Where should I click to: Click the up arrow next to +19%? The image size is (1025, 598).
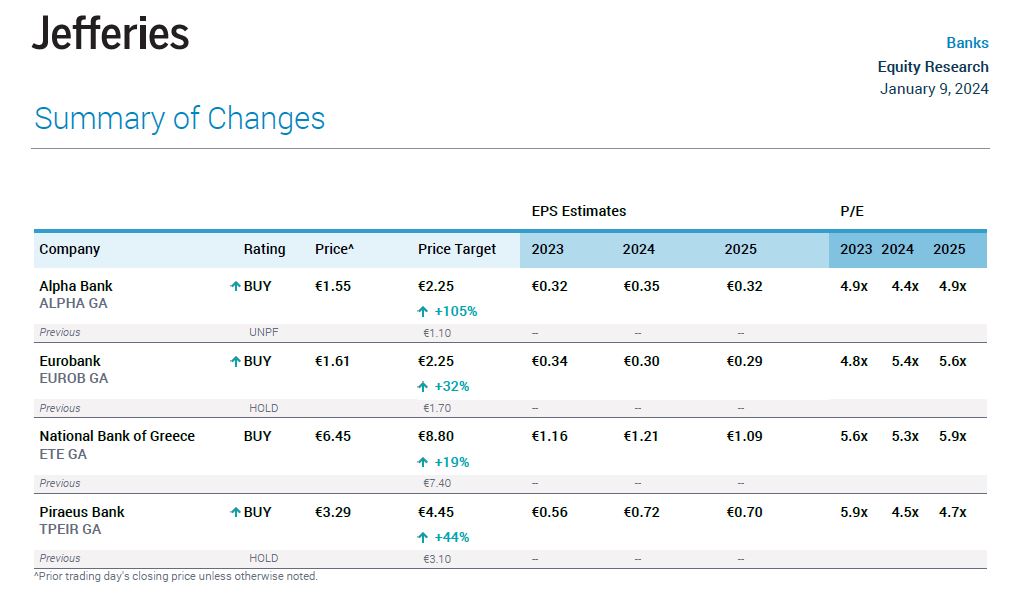pos(423,462)
